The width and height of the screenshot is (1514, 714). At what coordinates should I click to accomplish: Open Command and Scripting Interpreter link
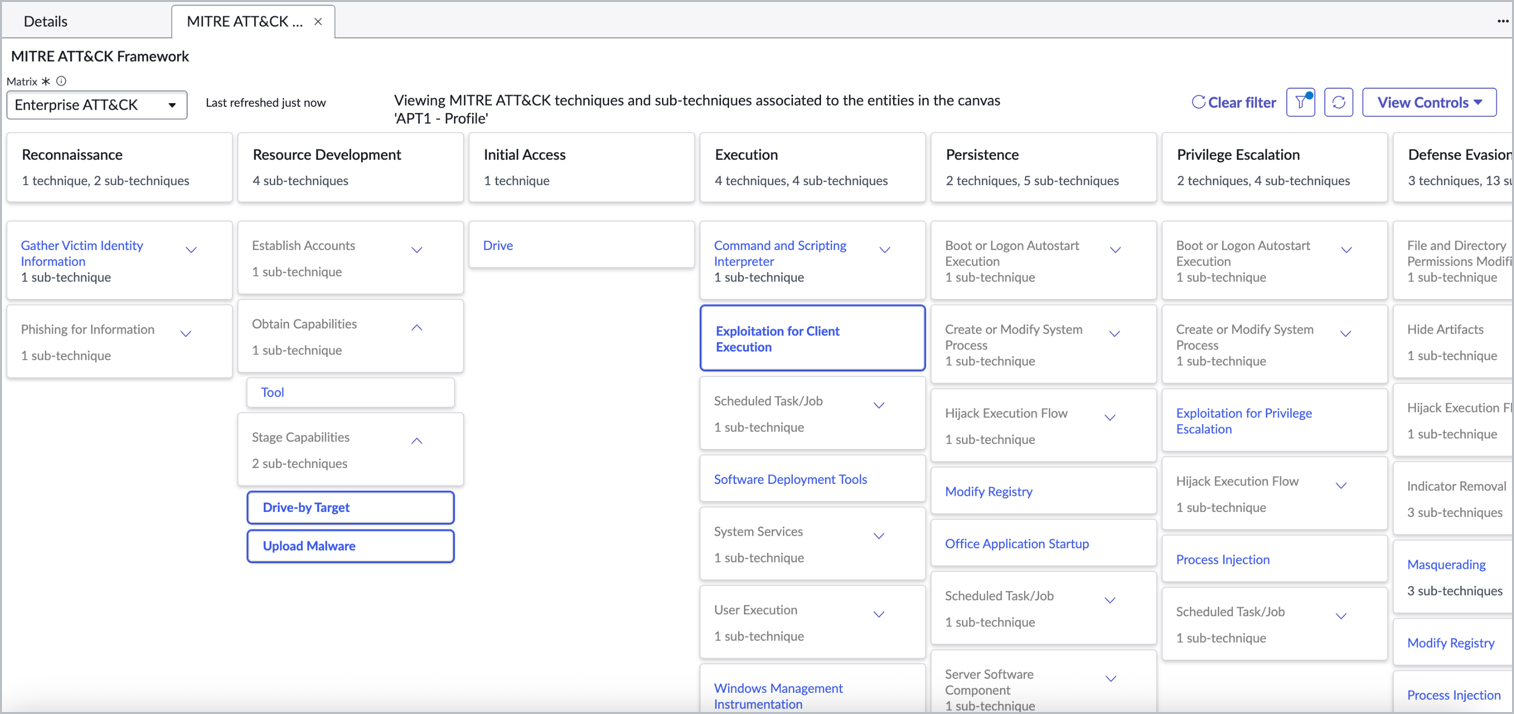point(780,253)
